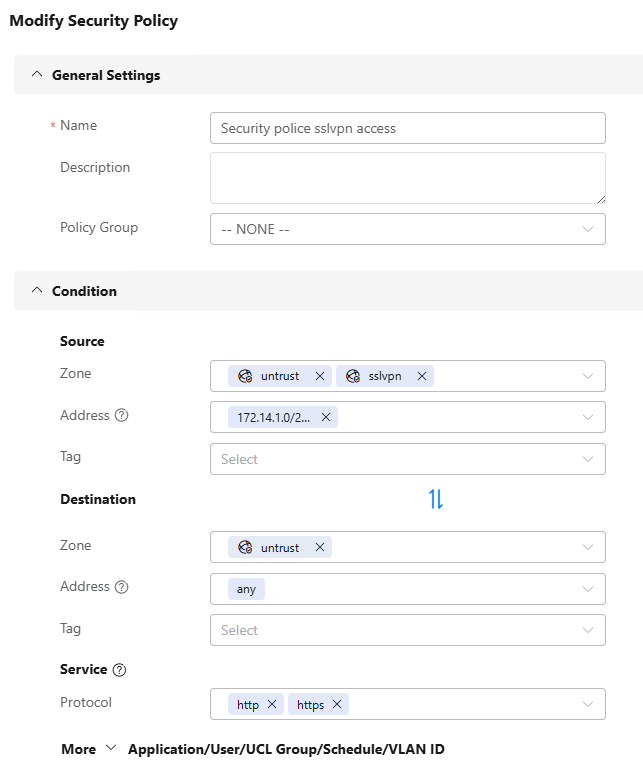Click help icon next to Service
This screenshot has height=768, width=643.
click(119, 670)
